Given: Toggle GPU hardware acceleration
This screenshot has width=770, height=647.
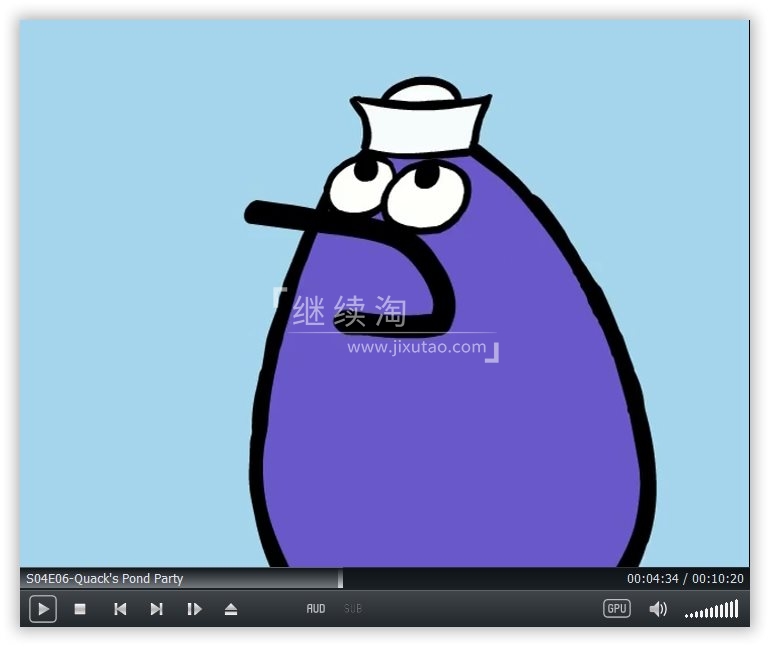Looking at the screenshot, I should [x=617, y=609].
